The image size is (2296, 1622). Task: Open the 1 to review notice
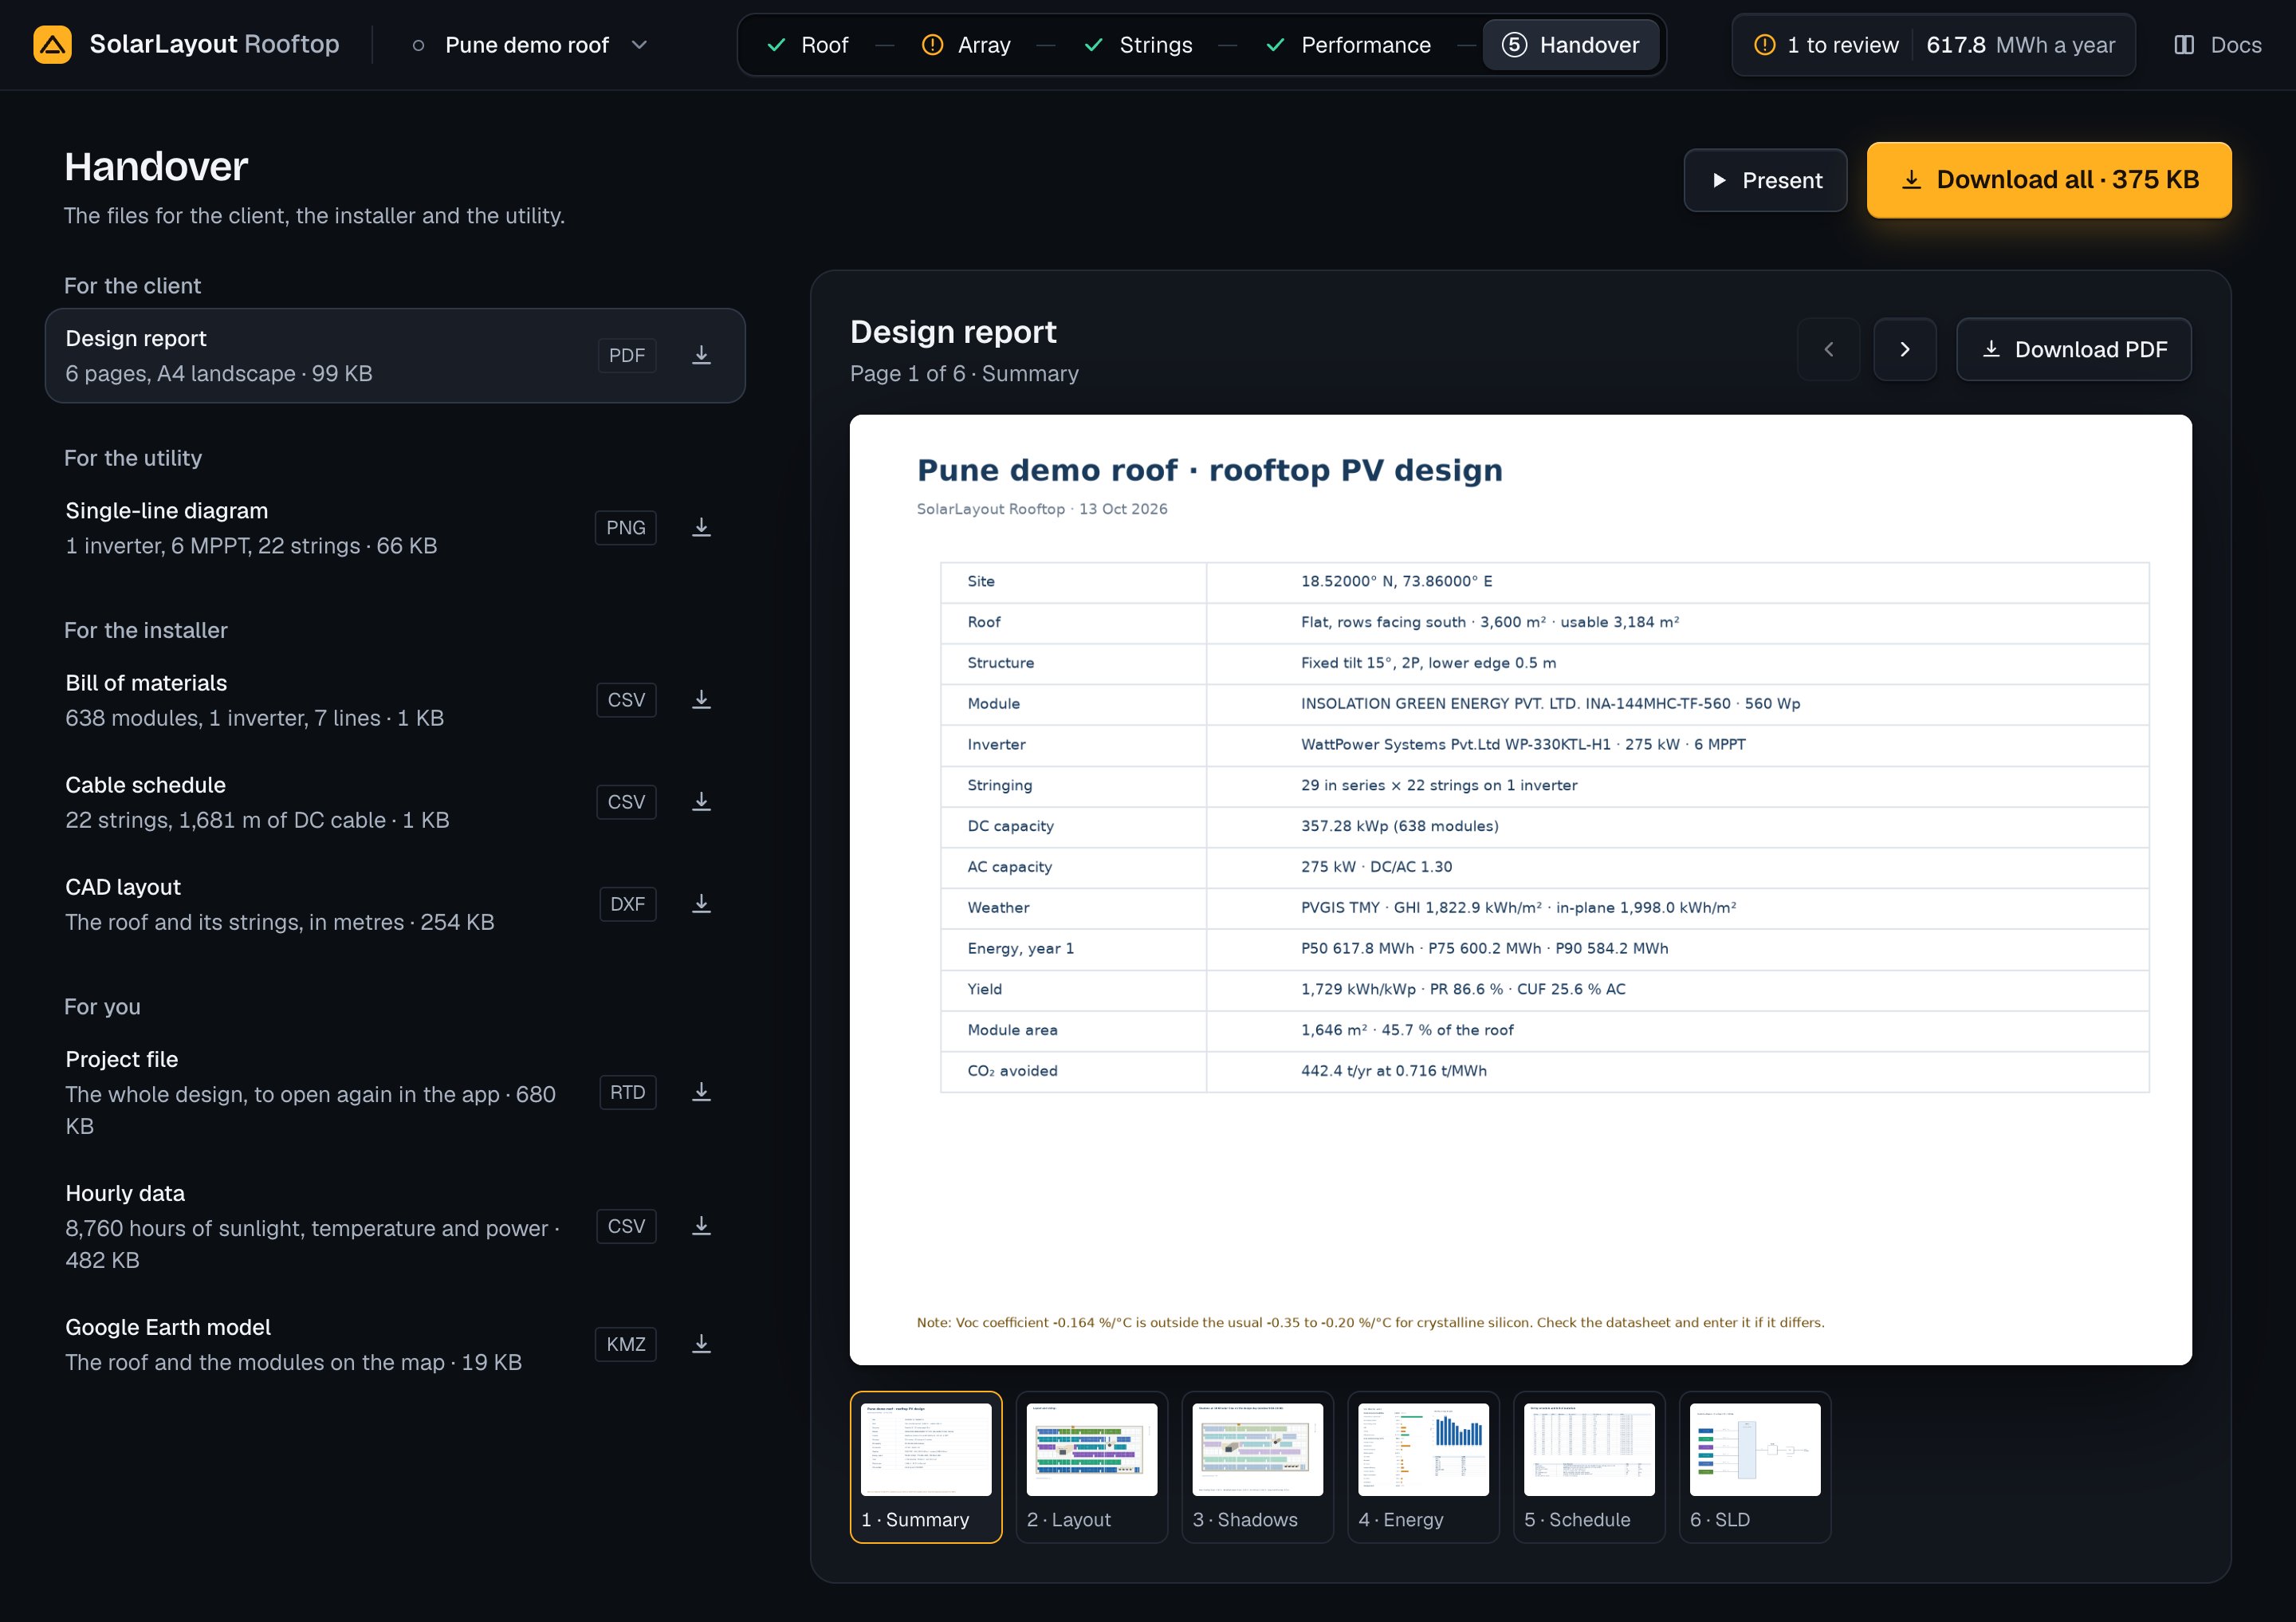point(1826,45)
